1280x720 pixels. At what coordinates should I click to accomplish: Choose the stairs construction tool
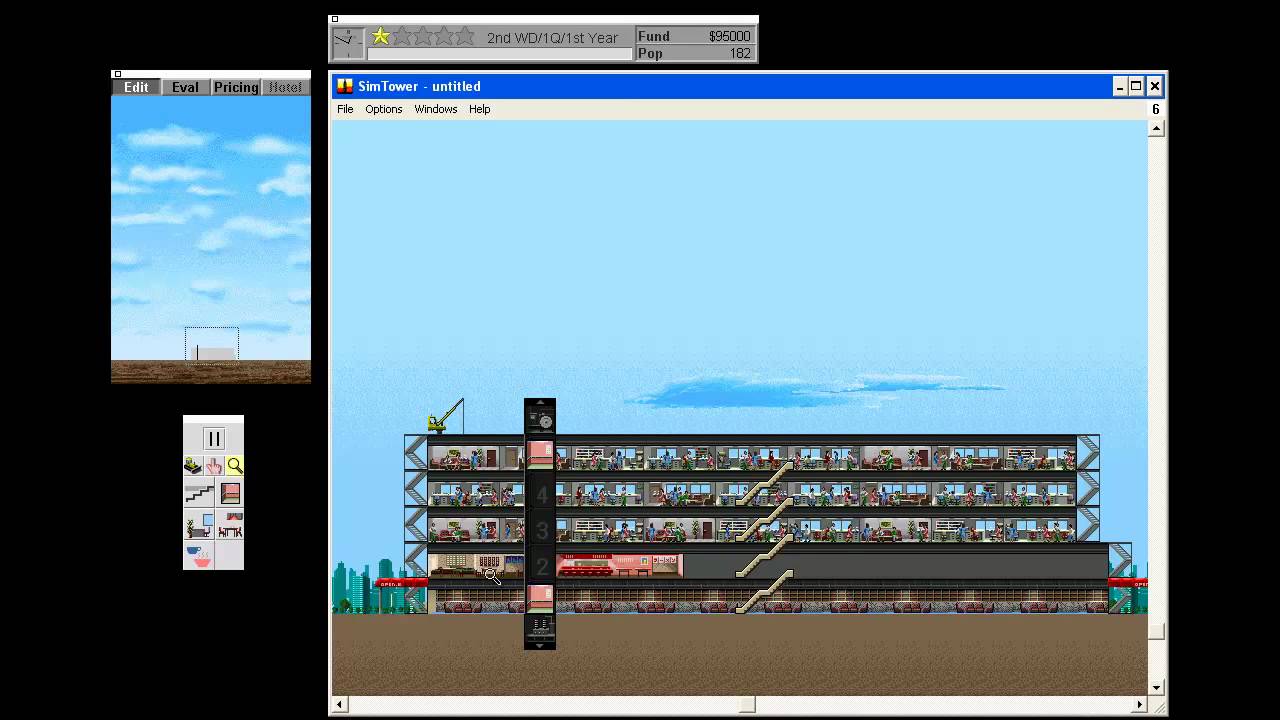tap(198, 493)
